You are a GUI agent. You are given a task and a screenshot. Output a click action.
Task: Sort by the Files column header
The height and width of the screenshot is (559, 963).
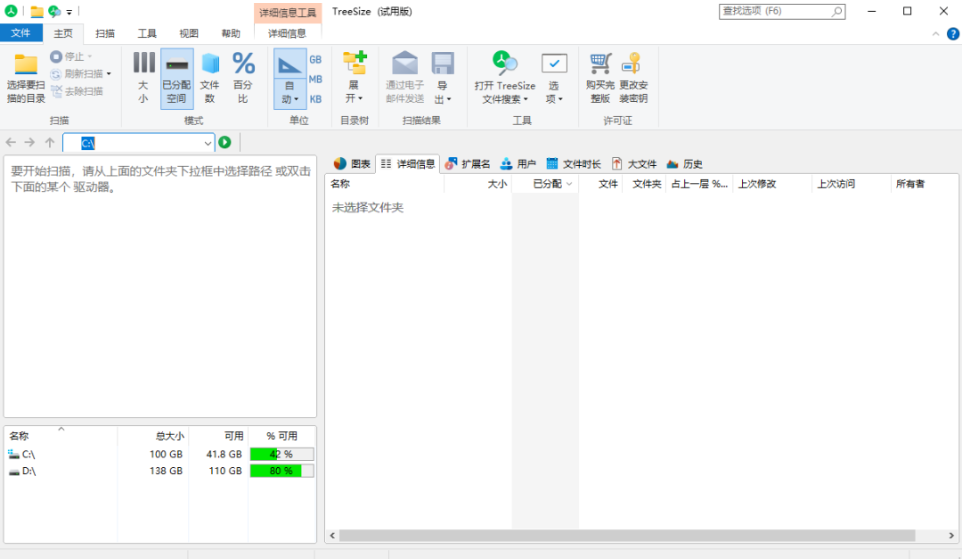pyautogui.click(x=601, y=184)
